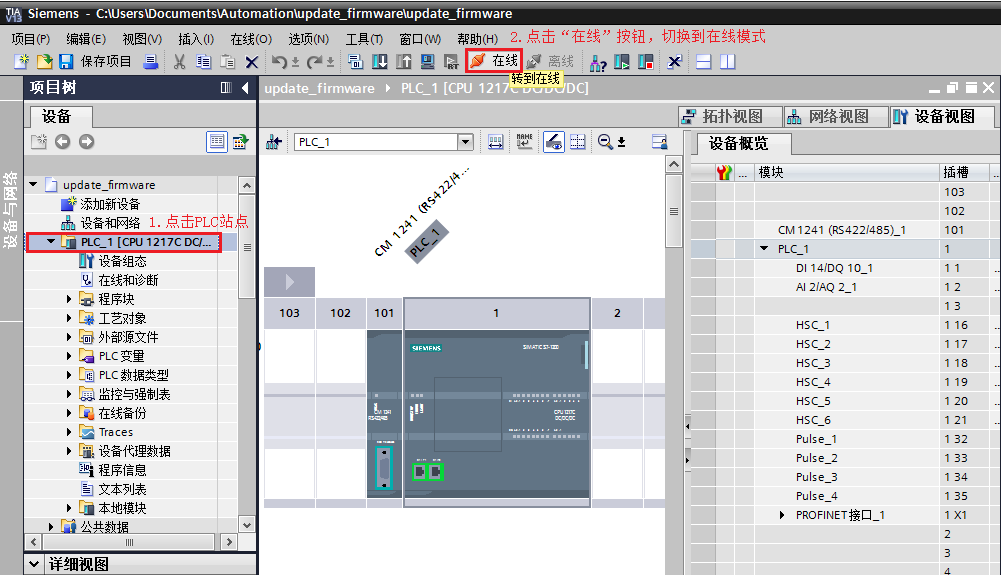Click Upload from device icon
The height and width of the screenshot is (575, 1001).
pyautogui.click(x=403, y=61)
